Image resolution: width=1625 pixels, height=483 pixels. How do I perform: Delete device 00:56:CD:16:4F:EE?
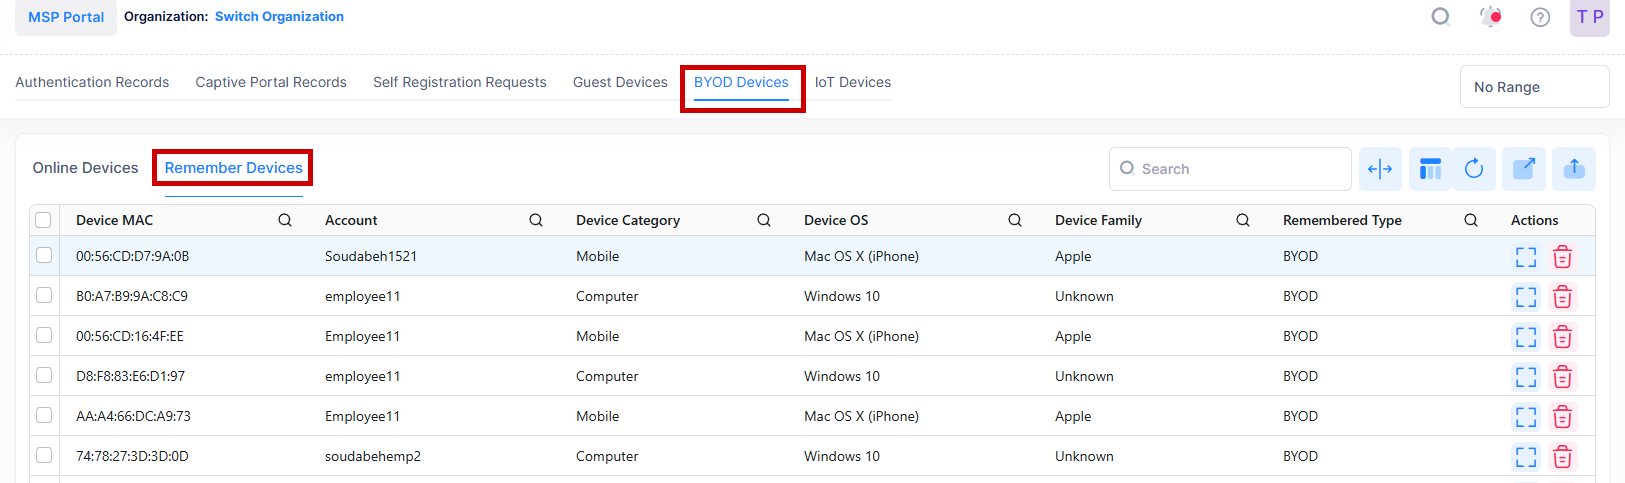pyautogui.click(x=1562, y=337)
